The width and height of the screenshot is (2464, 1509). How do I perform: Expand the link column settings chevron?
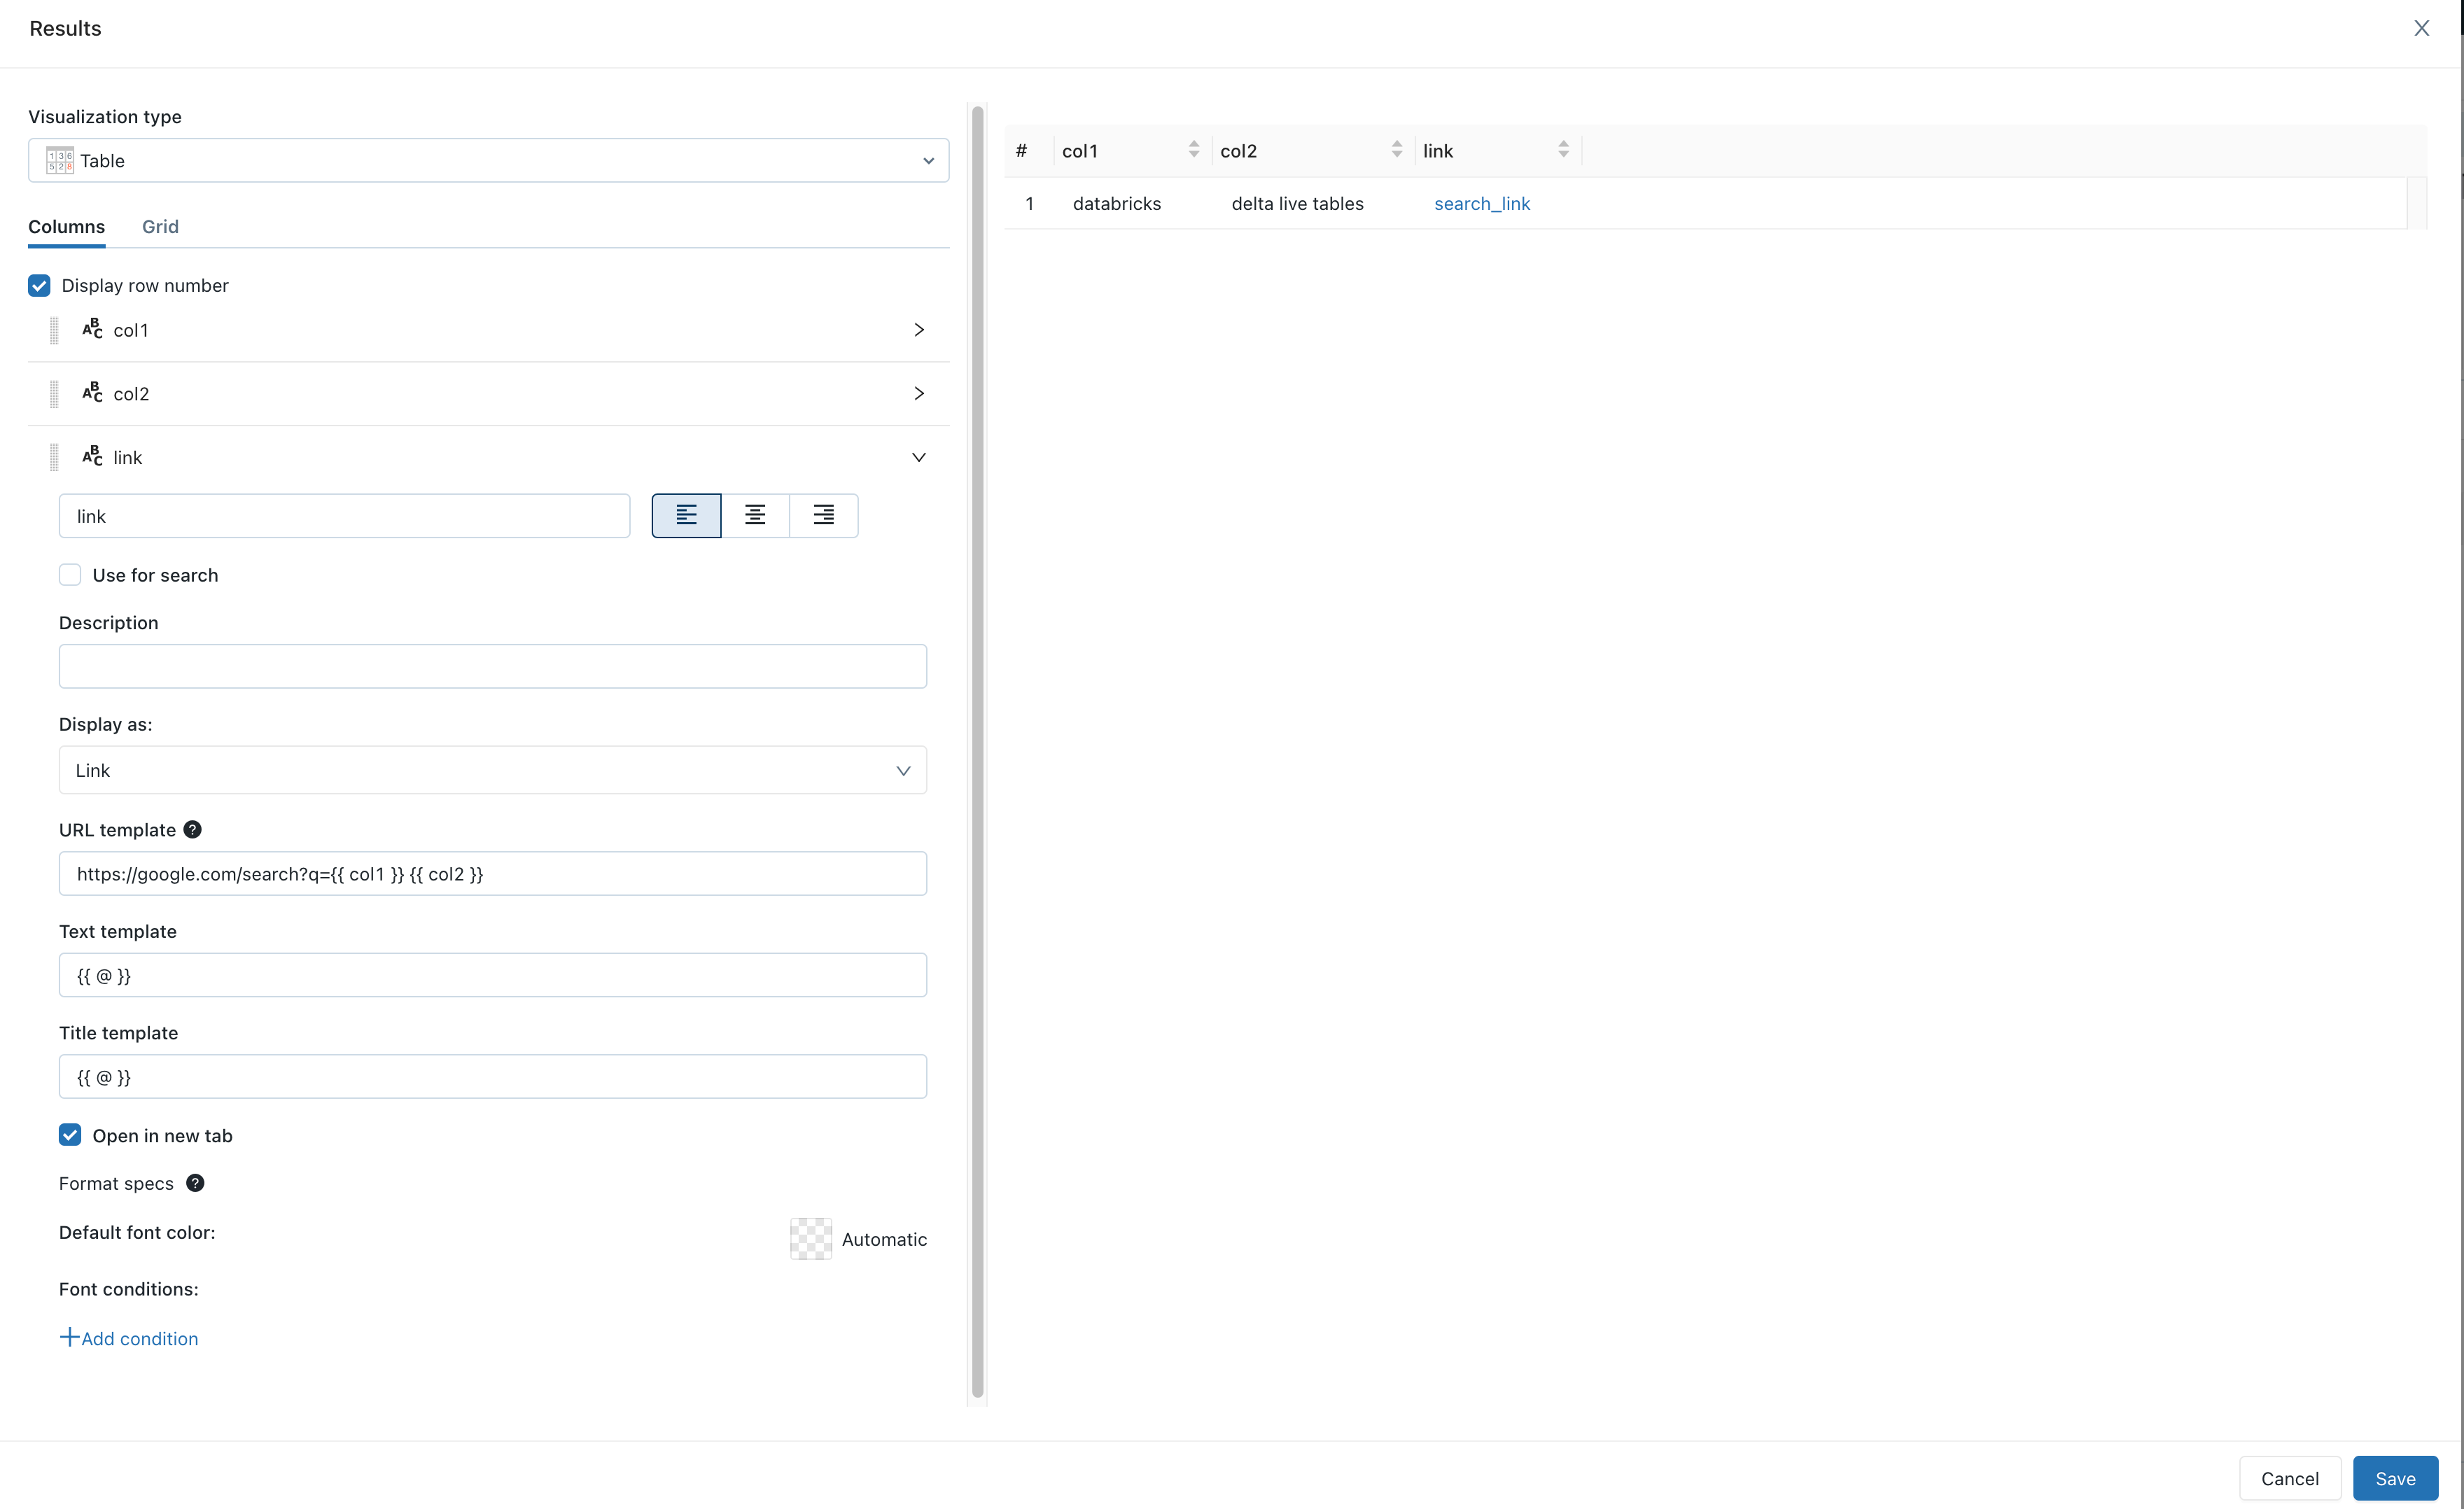(x=918, y=457)
